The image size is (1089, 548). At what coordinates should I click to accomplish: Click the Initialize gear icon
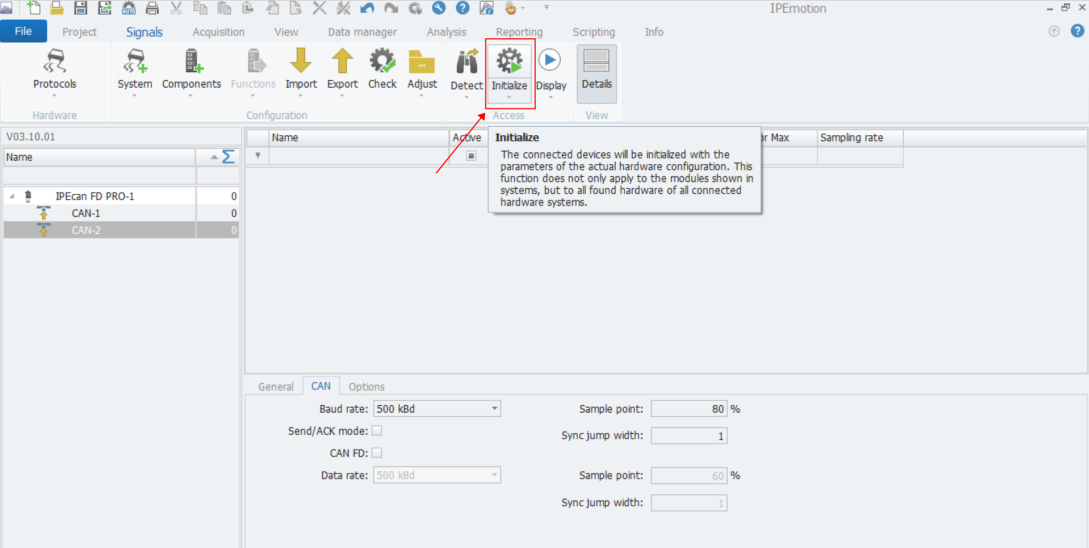pyautogui.click(x=509, y=62)
